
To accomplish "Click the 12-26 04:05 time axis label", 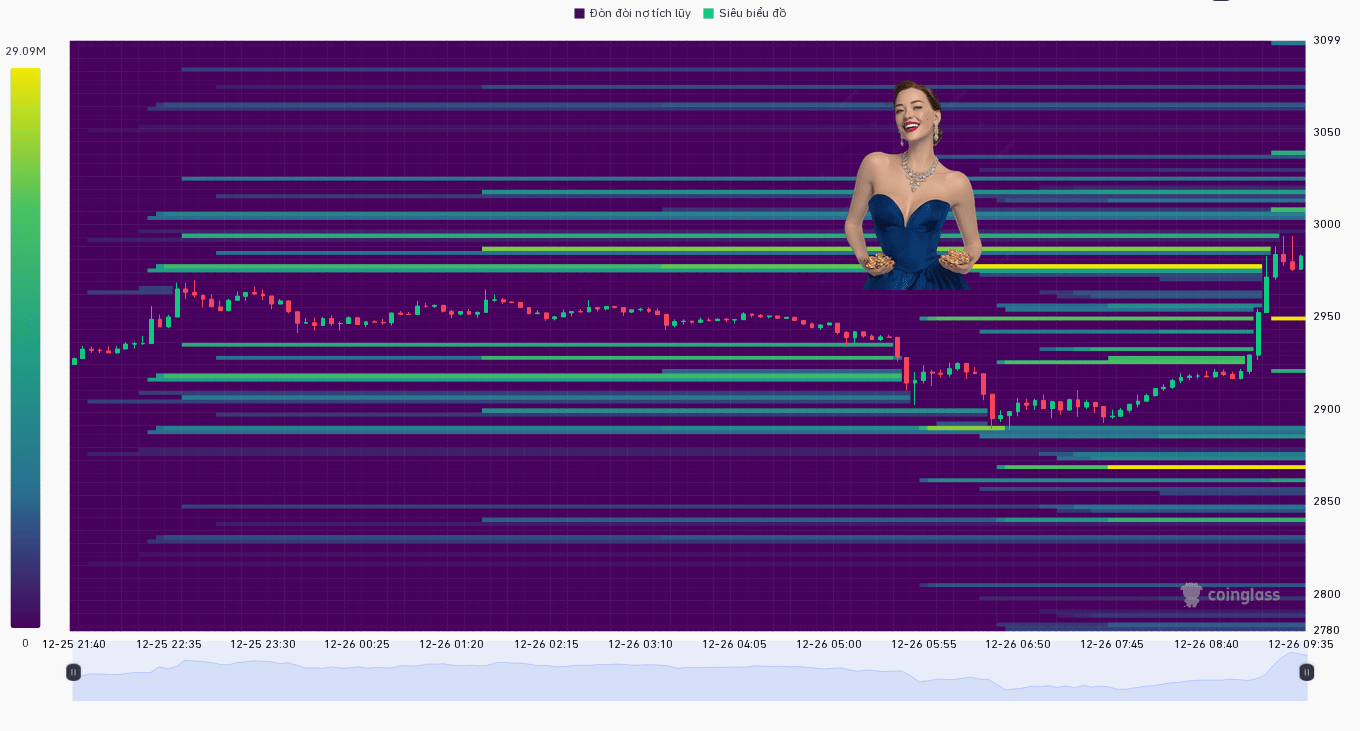I will (734, 644).
